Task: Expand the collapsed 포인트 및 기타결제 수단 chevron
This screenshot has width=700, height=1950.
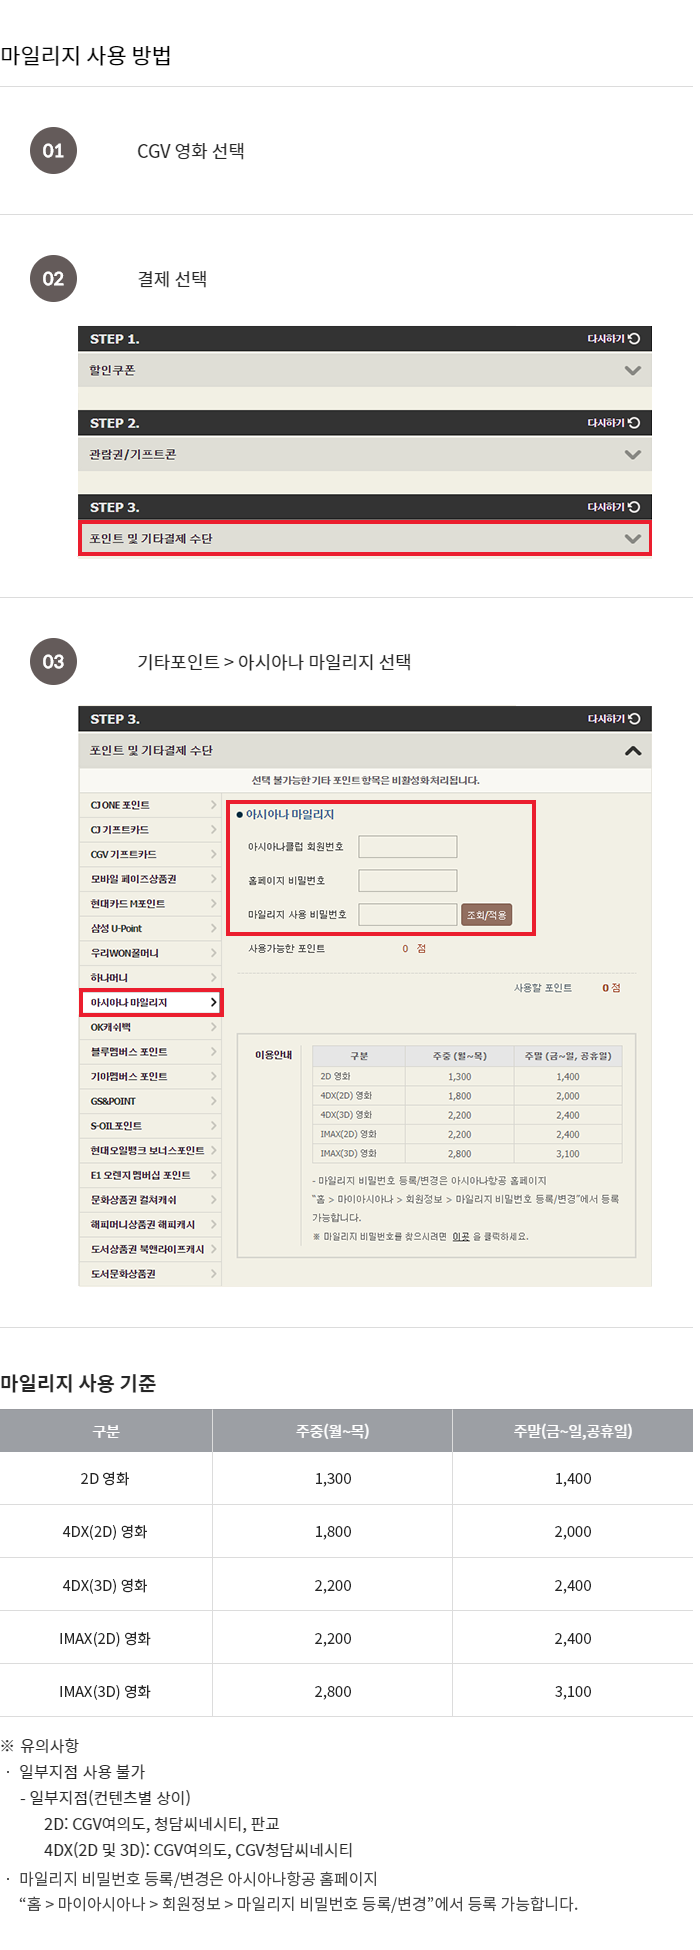Action: click(x=632, y=538)
